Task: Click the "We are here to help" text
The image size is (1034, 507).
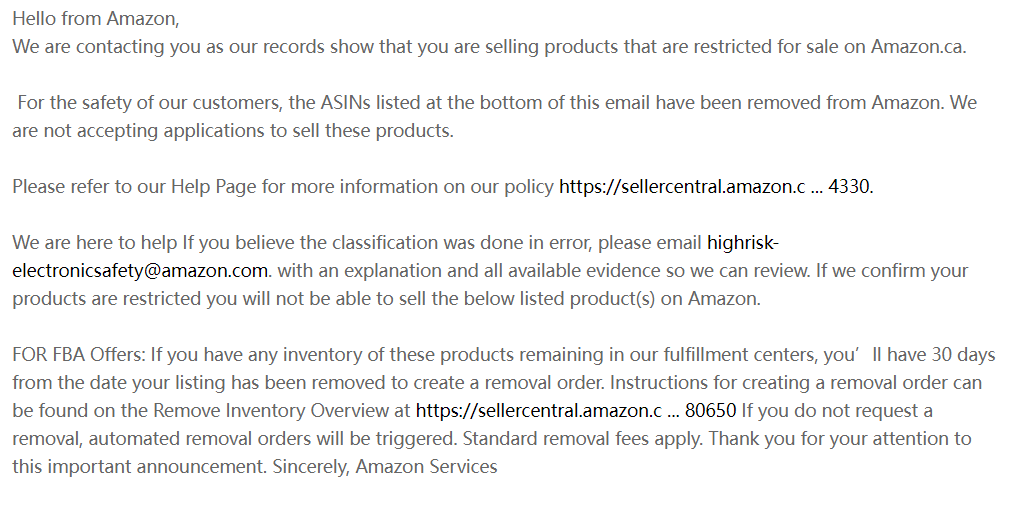Action: coord(94,242)
